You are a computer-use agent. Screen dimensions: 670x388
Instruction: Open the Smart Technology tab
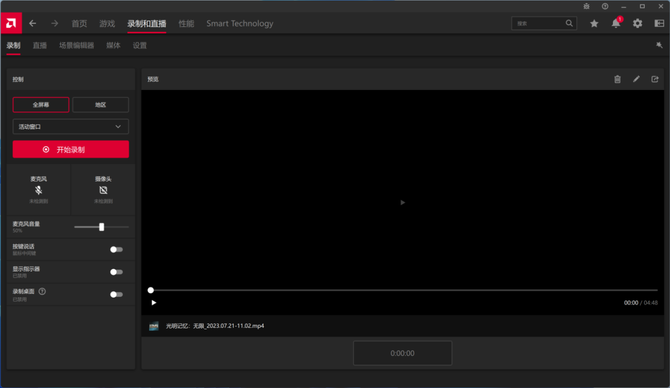click(240, 24)
